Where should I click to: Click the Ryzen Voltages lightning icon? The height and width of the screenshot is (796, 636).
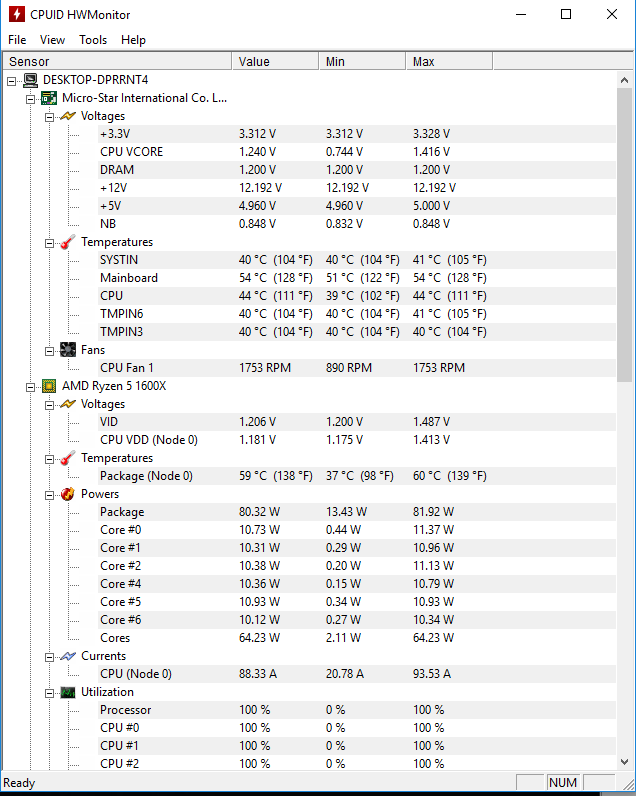(68, 404)
